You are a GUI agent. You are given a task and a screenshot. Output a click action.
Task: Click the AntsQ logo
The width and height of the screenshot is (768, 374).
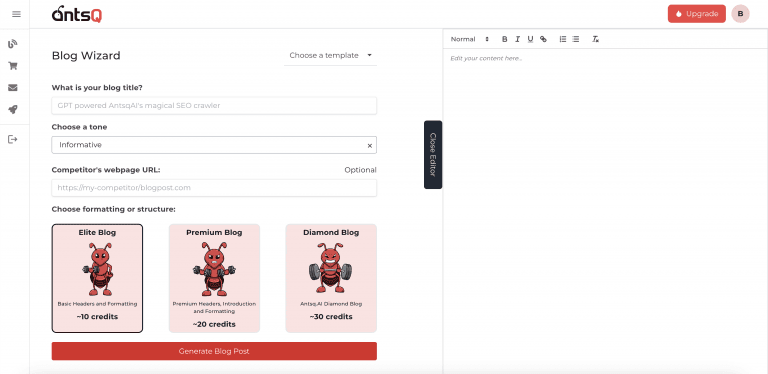77,14
